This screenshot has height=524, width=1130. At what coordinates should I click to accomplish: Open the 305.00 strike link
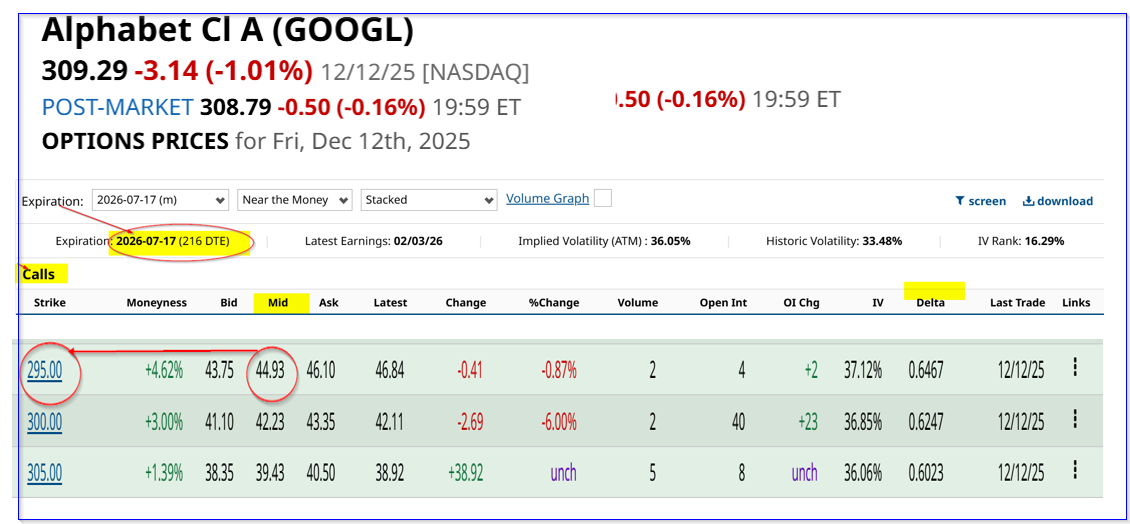44,472
